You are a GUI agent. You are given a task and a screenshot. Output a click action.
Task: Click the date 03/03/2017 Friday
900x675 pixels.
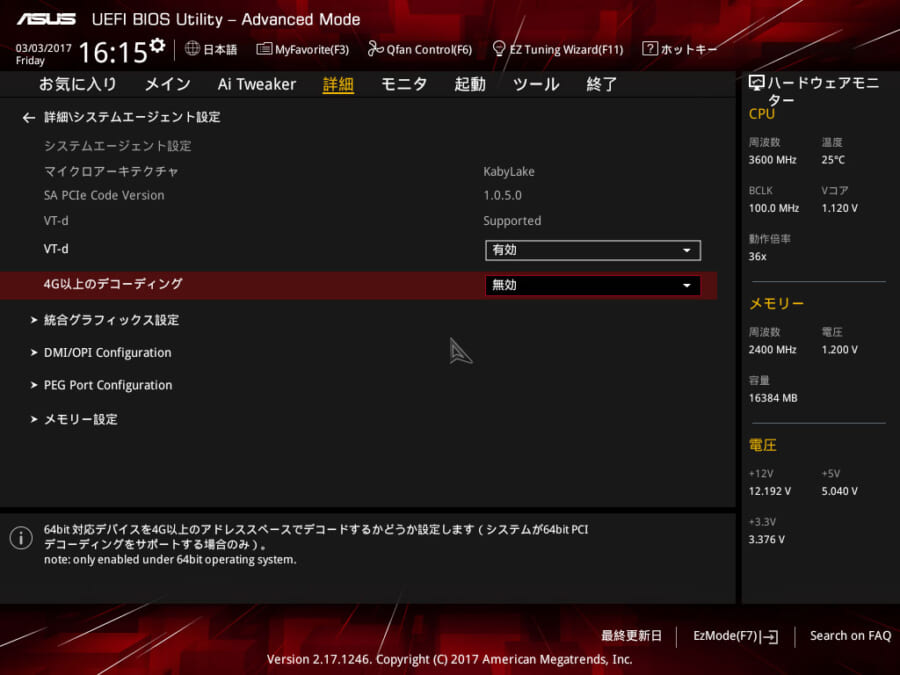(x=43, y=54)
